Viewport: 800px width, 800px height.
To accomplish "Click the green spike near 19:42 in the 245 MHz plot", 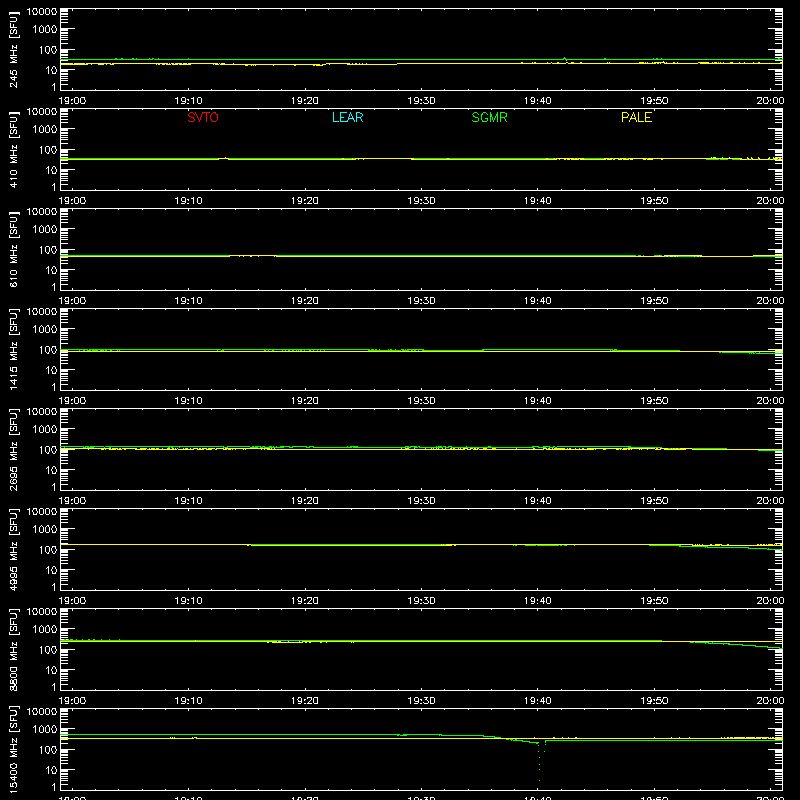I will [x=564, y=59].
